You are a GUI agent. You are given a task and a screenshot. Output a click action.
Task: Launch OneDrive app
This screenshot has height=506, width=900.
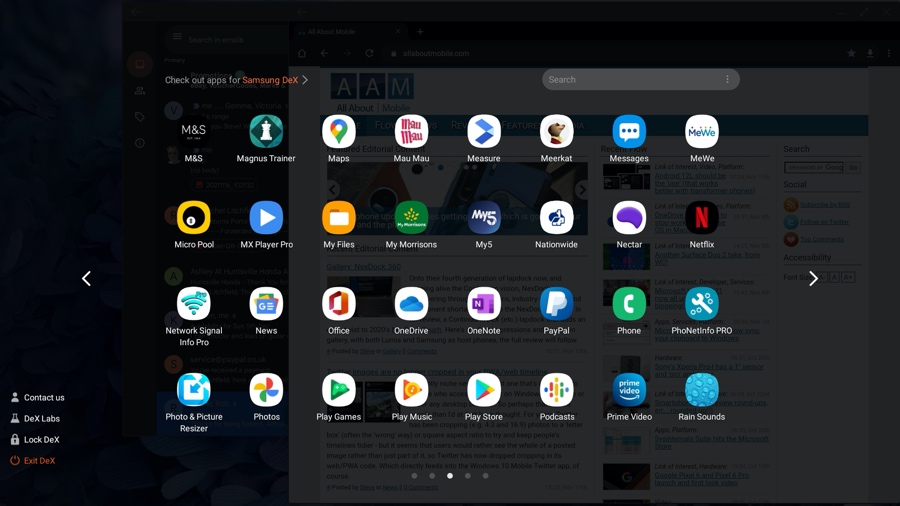[x=411, y=304]
